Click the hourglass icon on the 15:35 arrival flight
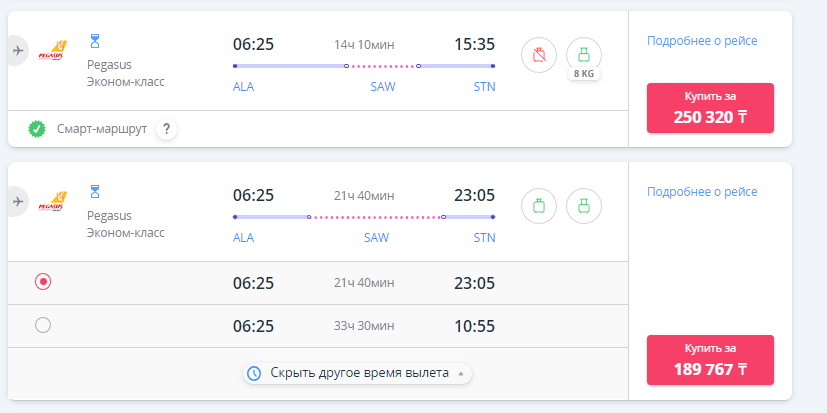Viewport: 827px width, 413px height. click(96, 40)
